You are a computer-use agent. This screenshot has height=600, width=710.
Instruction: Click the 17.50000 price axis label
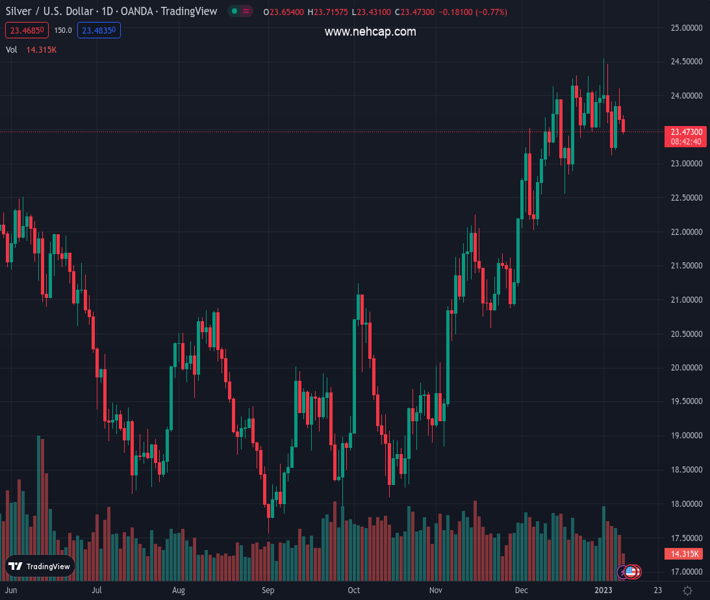point(686,538)
